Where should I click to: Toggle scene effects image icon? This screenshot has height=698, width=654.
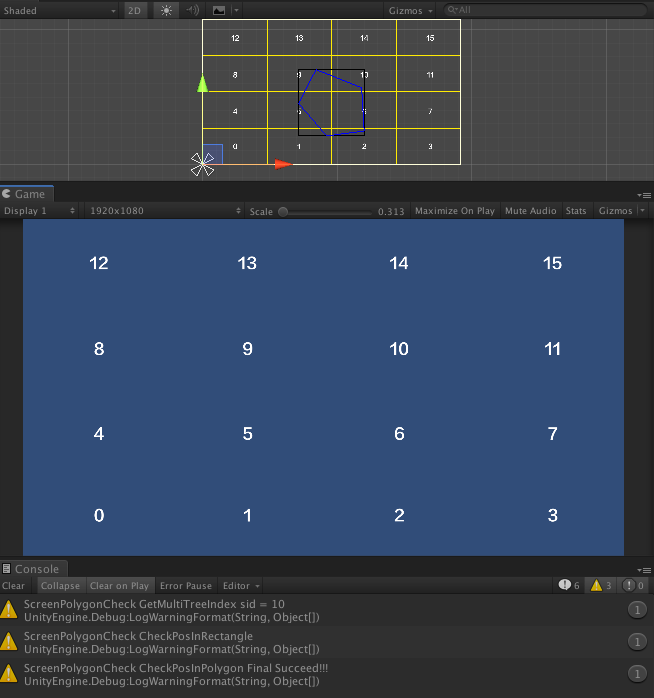click(219, 10)
